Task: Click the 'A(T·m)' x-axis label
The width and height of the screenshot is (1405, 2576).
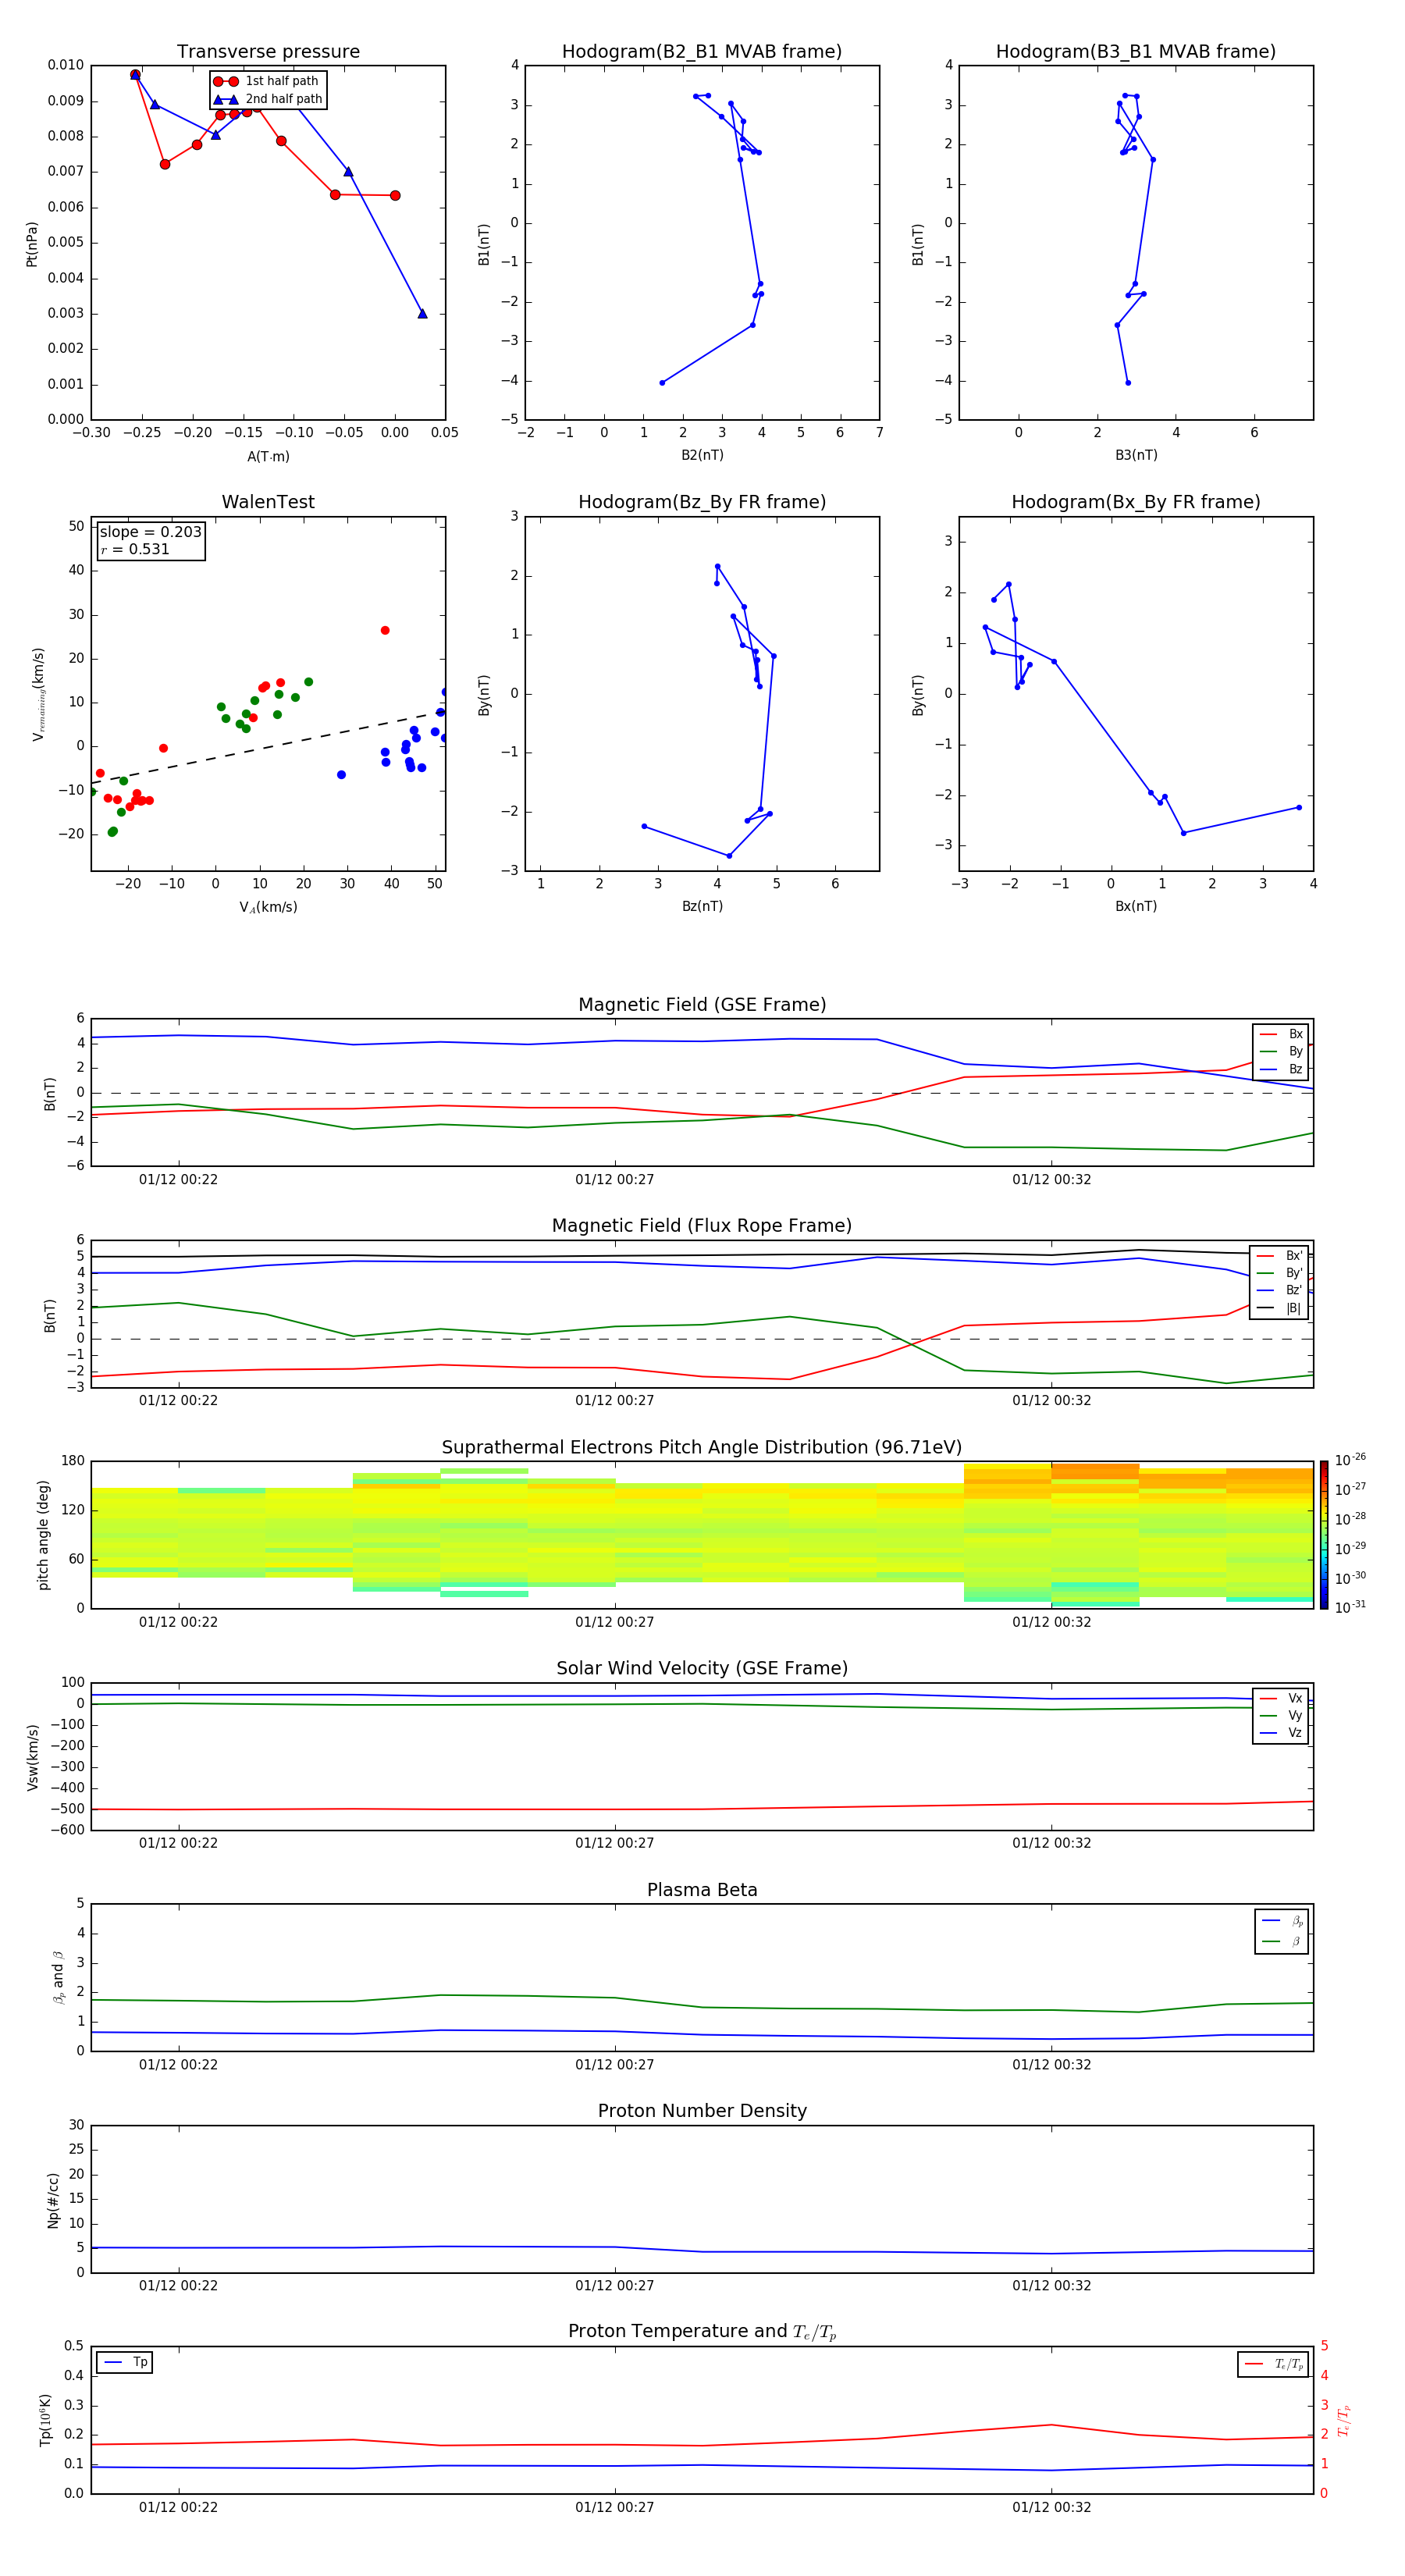Action: 268,456
